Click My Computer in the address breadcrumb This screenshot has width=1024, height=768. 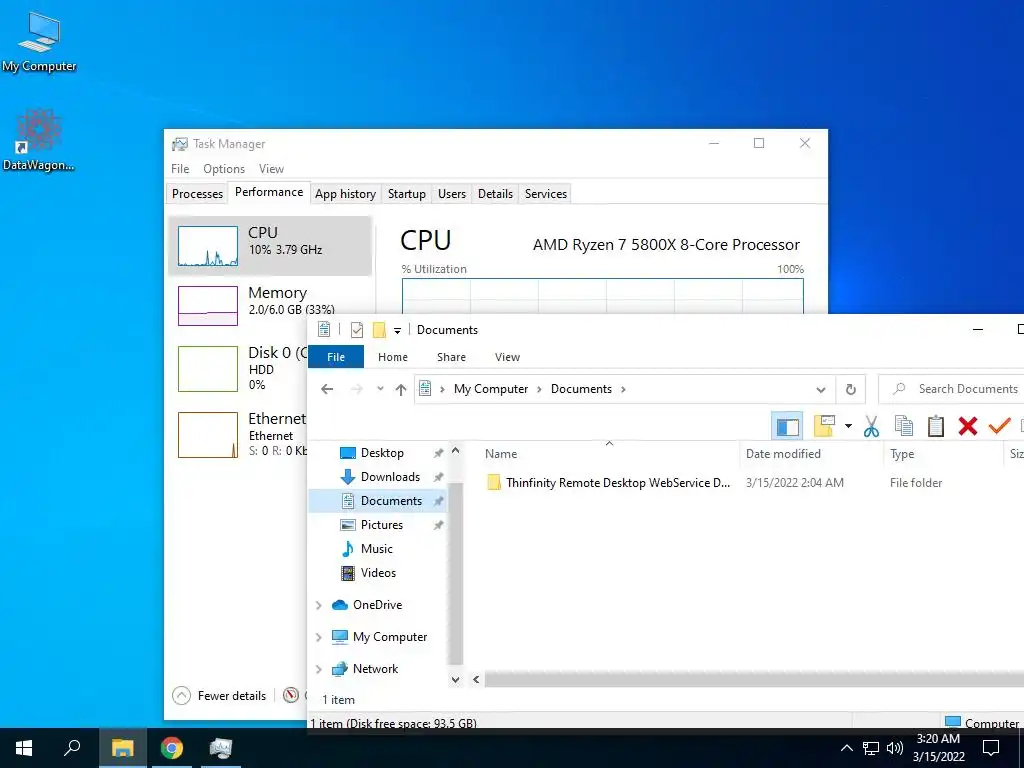(490, 389)
